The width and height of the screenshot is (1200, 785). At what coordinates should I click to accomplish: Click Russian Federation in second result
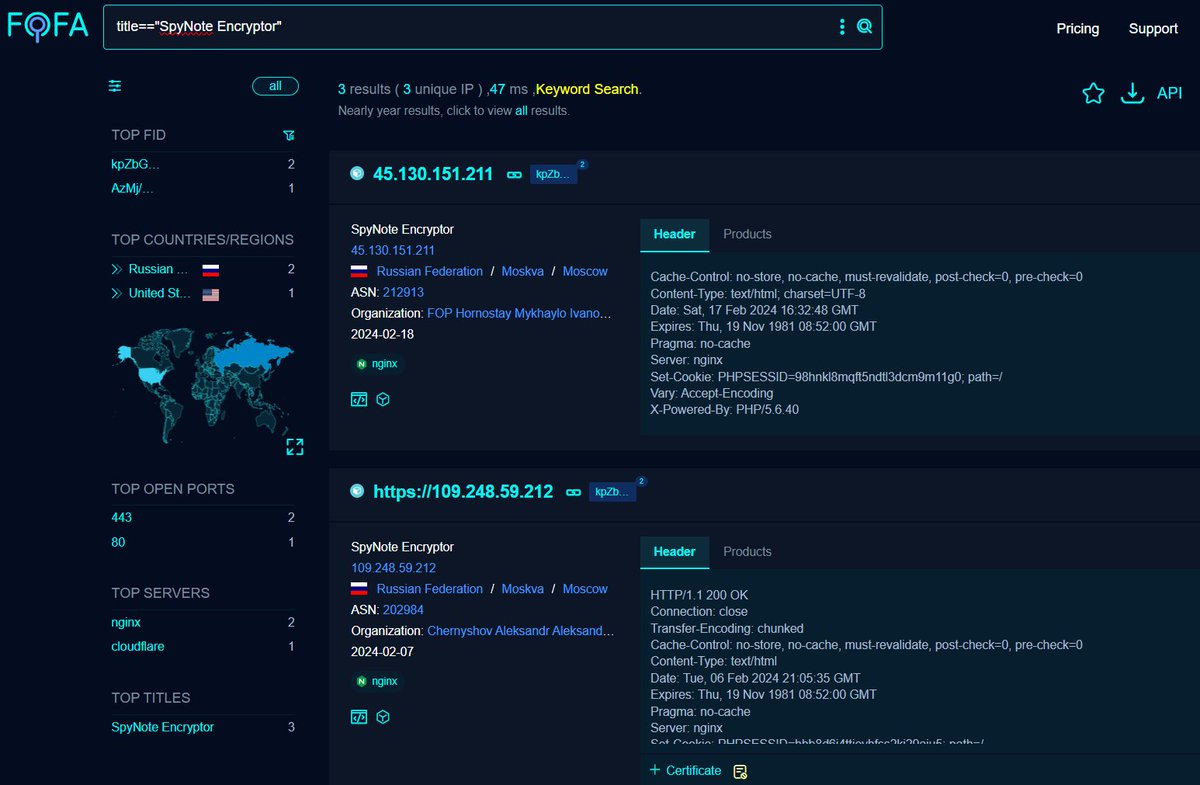click(430, 589)
